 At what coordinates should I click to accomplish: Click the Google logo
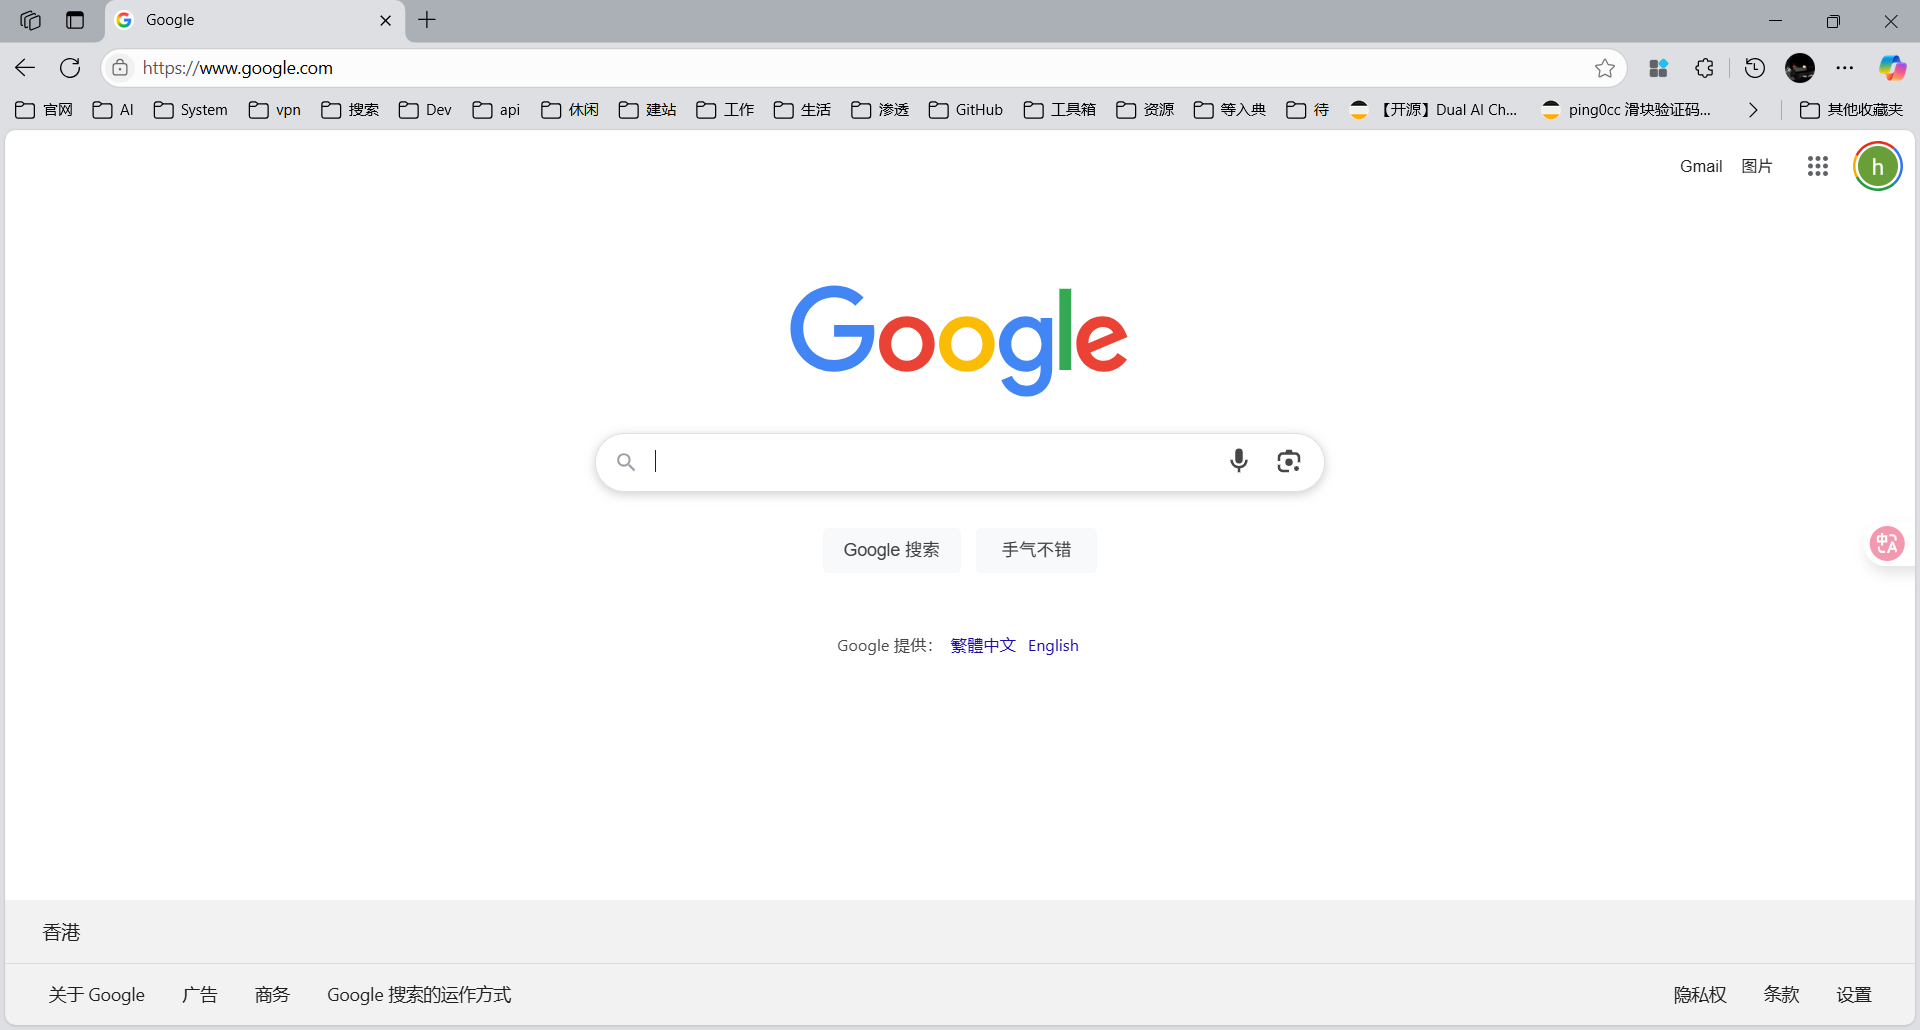(959, 340)
